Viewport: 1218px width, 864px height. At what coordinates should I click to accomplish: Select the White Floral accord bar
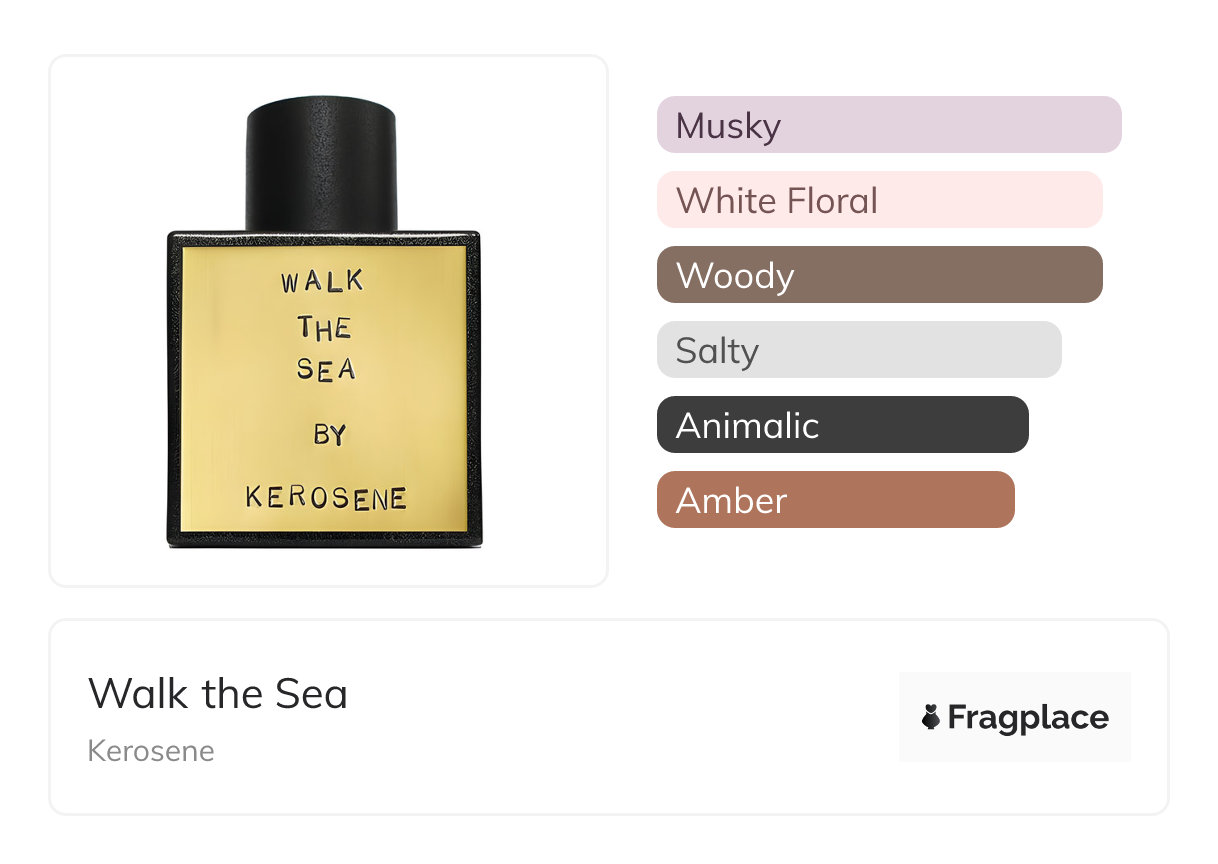(x=880, y=200)
